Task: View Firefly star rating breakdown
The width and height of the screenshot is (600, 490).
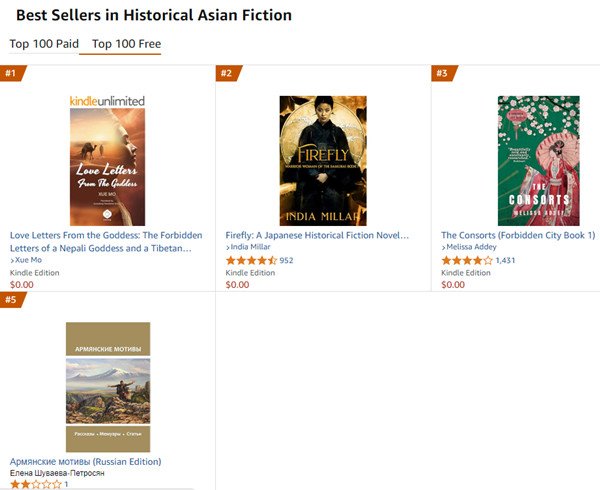Action: pyautogui.click(x=251, y=260)
